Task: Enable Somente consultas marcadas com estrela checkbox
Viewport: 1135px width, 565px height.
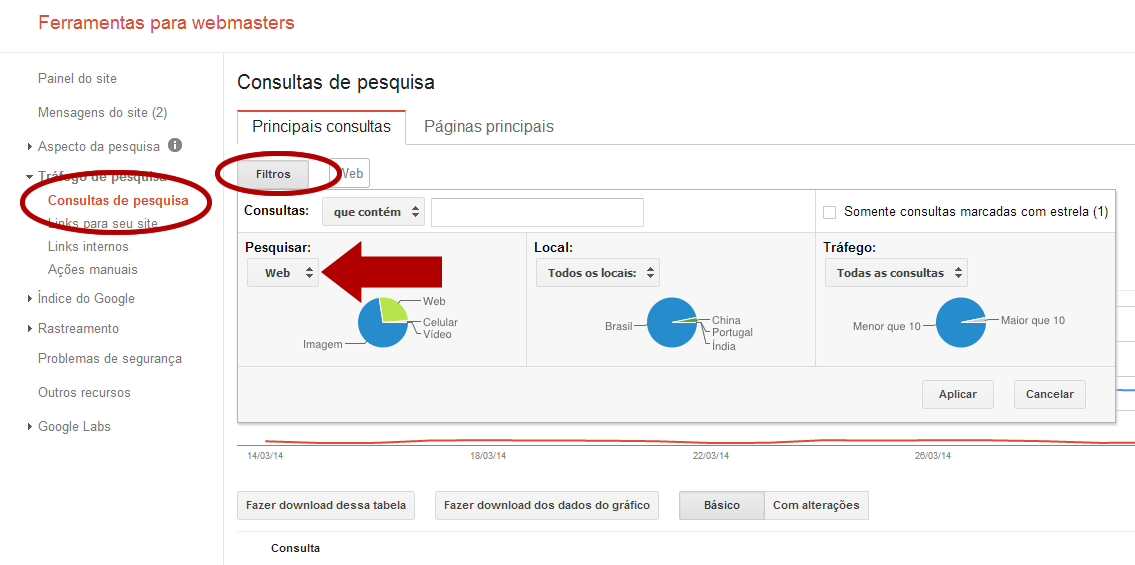Action: pyautogui.click(x=829, y=212)
